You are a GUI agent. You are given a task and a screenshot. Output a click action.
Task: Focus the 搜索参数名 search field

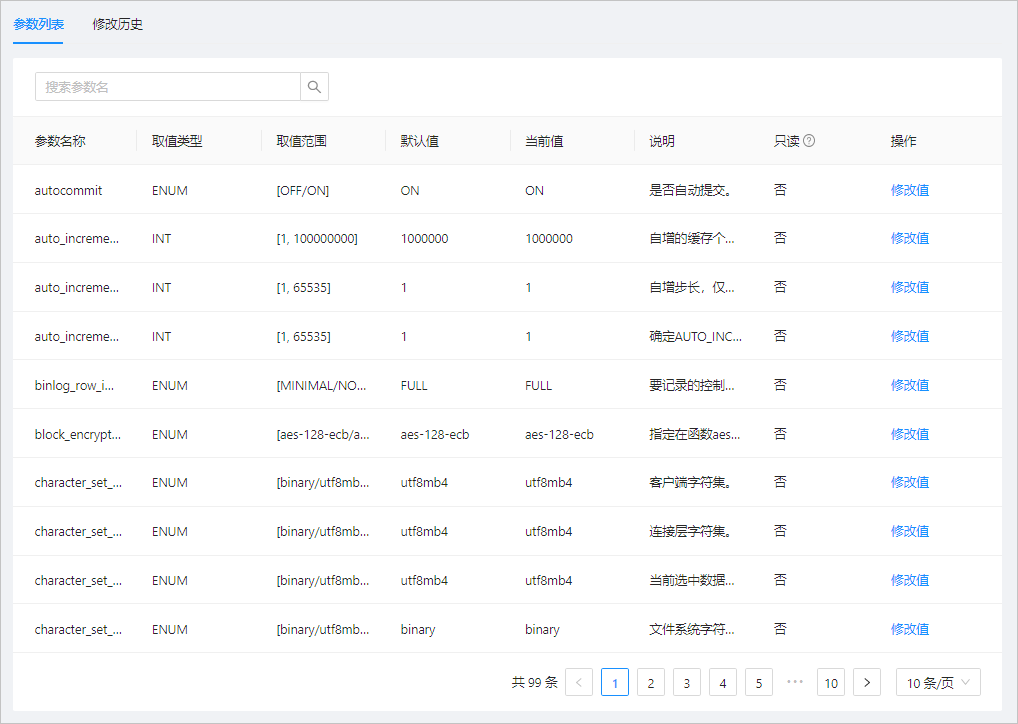click(x=168, y=86)
